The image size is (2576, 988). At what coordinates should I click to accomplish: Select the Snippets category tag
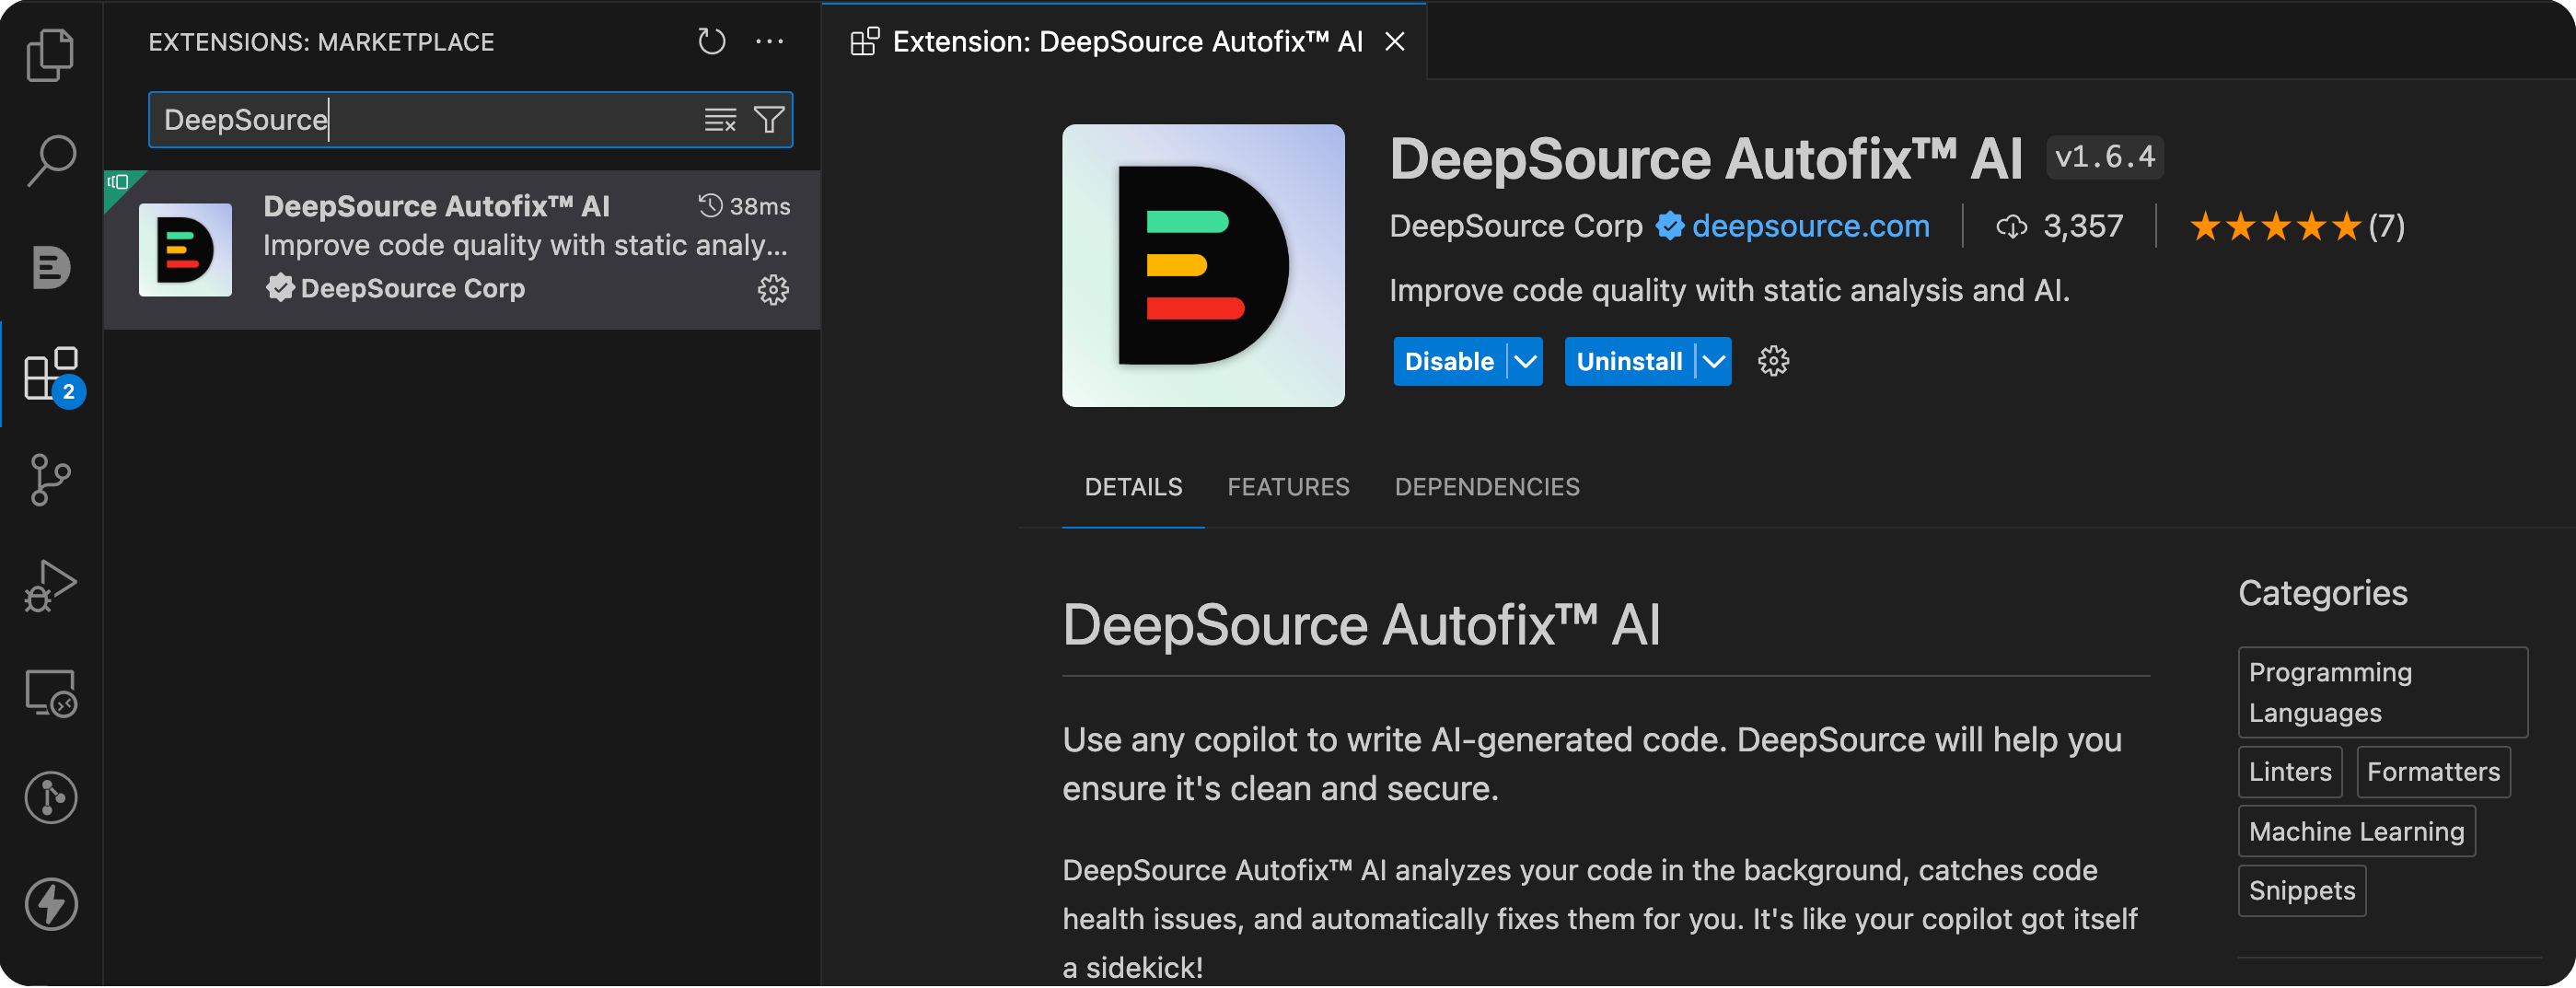click(x=2302, y=890)
